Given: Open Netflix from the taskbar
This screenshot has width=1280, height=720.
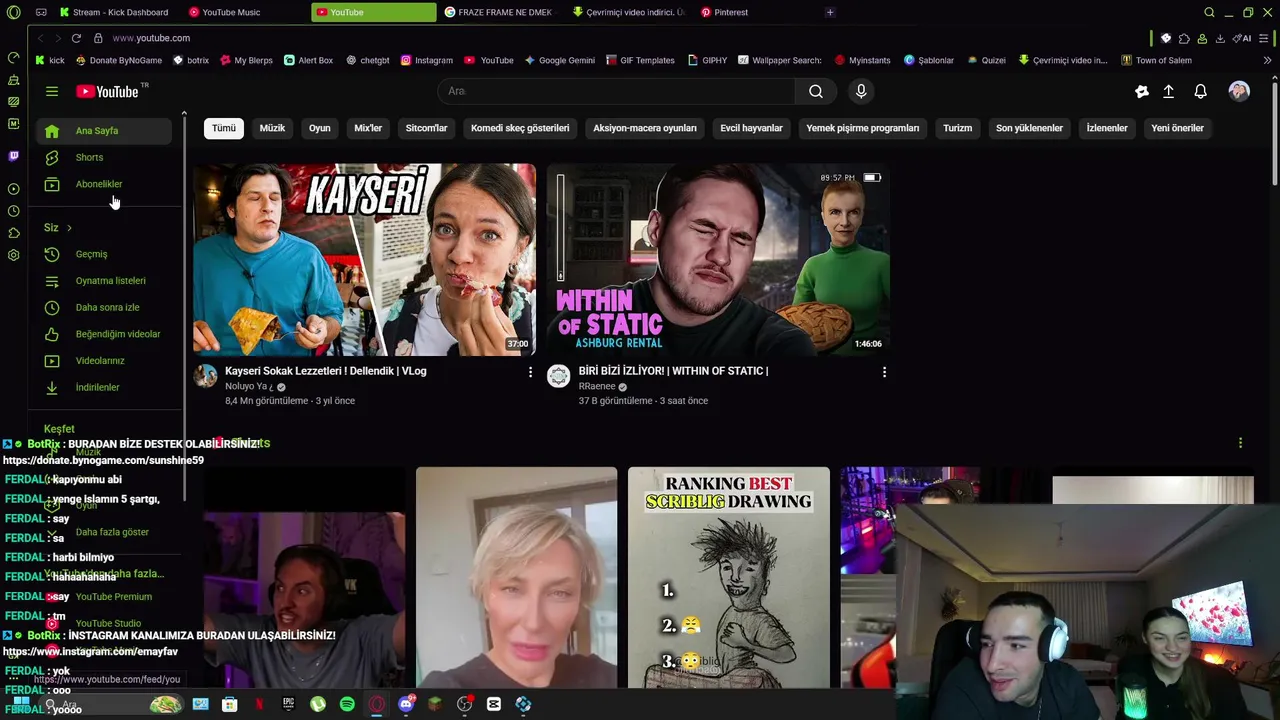Looking at the screenshot, I should [259, 704].
